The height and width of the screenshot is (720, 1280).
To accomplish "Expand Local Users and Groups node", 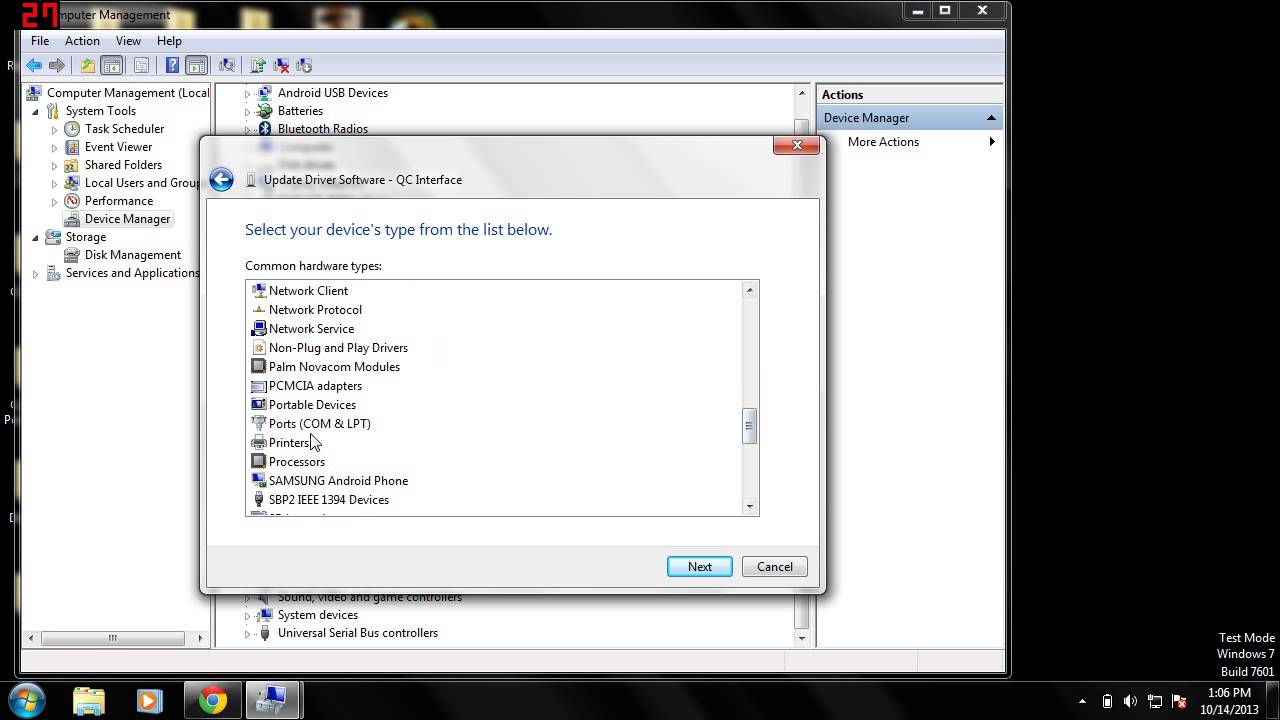I will [x=55, y=184].
